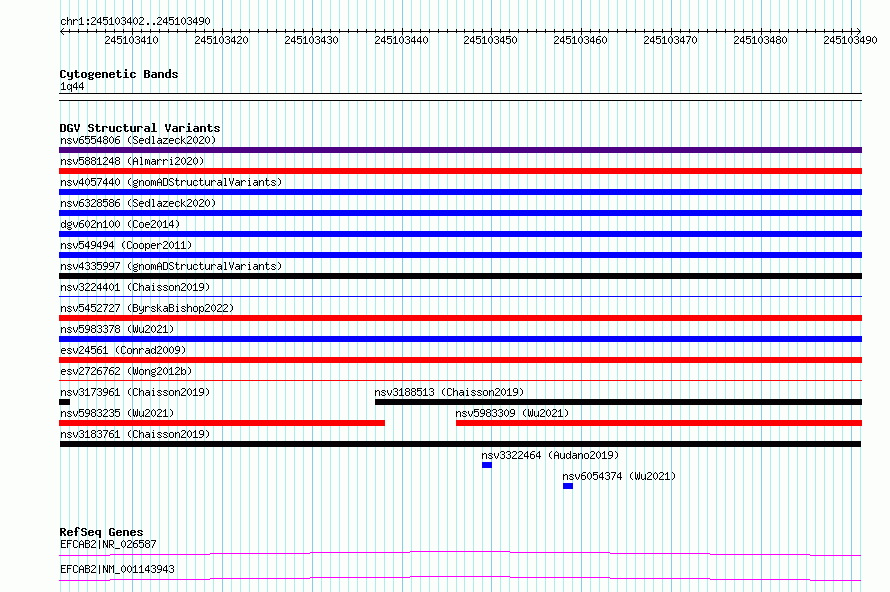Select the blue nsv5983378 variant bar
890x592 pixels.
click(460, 339)
